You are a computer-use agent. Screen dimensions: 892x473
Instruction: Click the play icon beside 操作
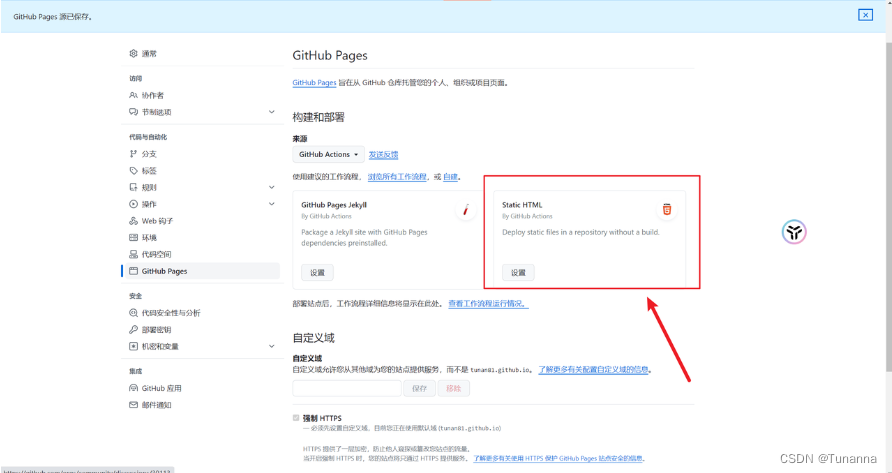coord(133,204)
